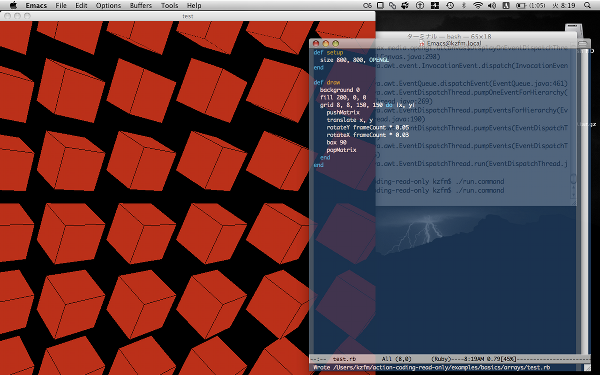Open the Buffers menu
The width and height of the screenshot is (600, 375).
[141, 5]
